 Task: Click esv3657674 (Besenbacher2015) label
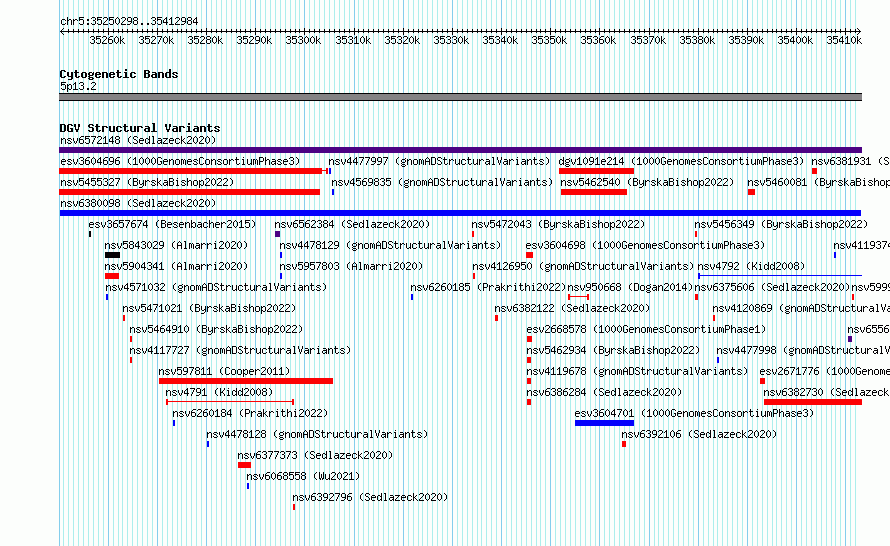pyautogui.click(x=173, y=224)
